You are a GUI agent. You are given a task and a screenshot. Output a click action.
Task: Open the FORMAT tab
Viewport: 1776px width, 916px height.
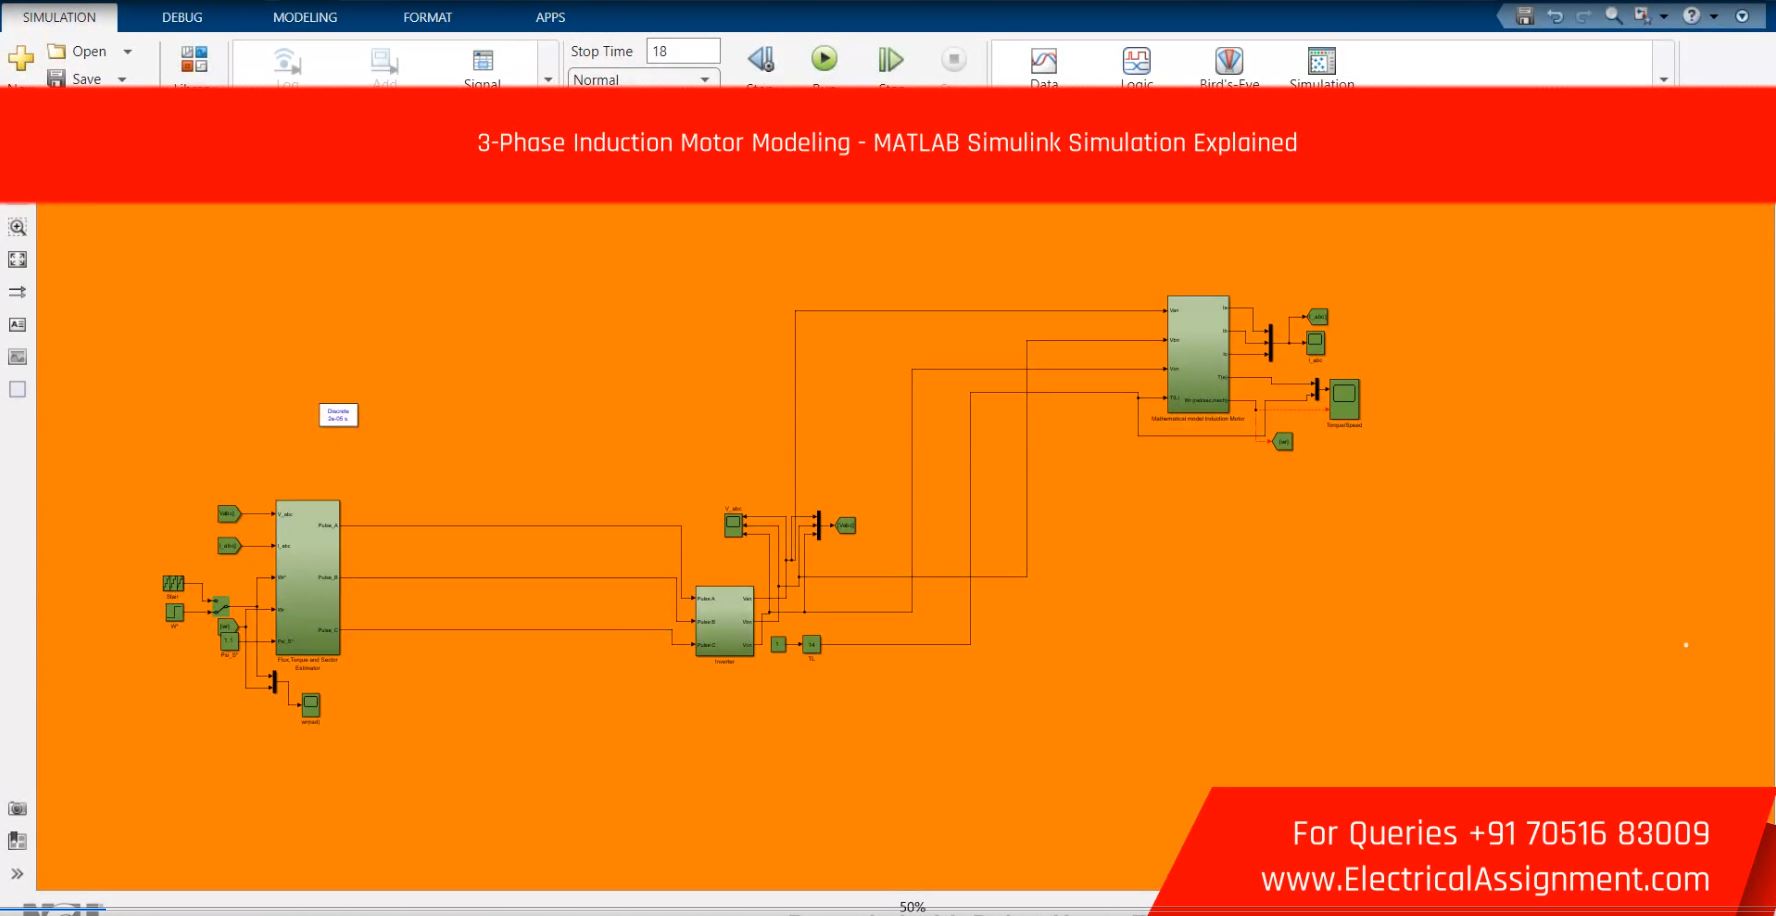[427, 17]
